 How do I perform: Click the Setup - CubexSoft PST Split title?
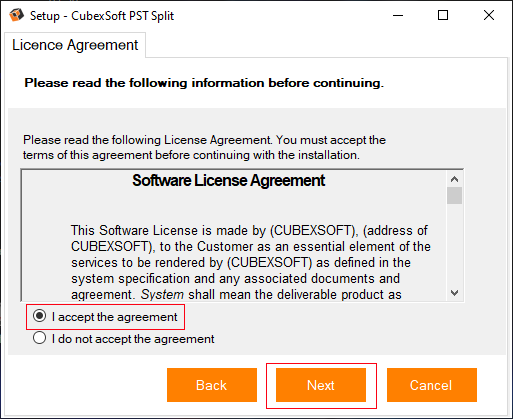(102, 16)
